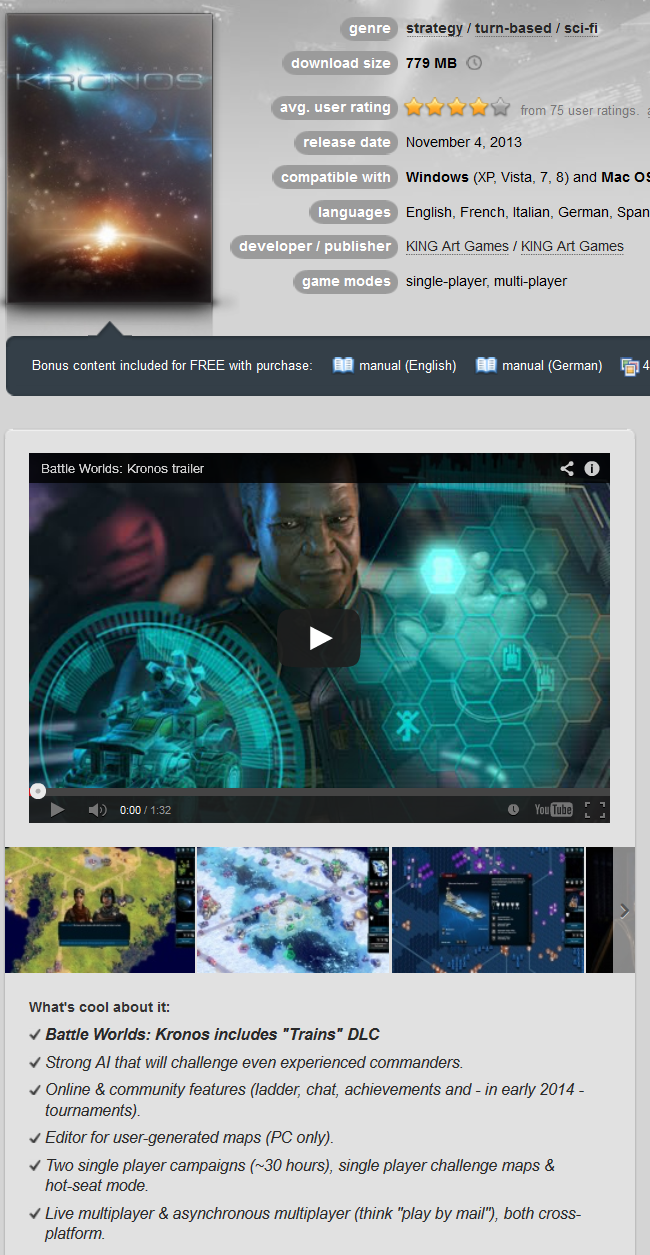The image size is (650, 1255).
Task: Click the video progress bar scrubber
Action: 38,791
